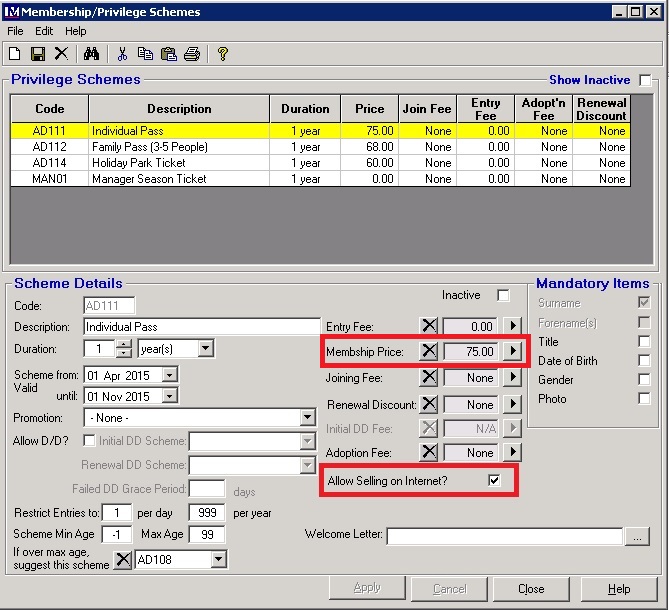
Task: Open the Scheme from date dropdown
Action: 168,375
